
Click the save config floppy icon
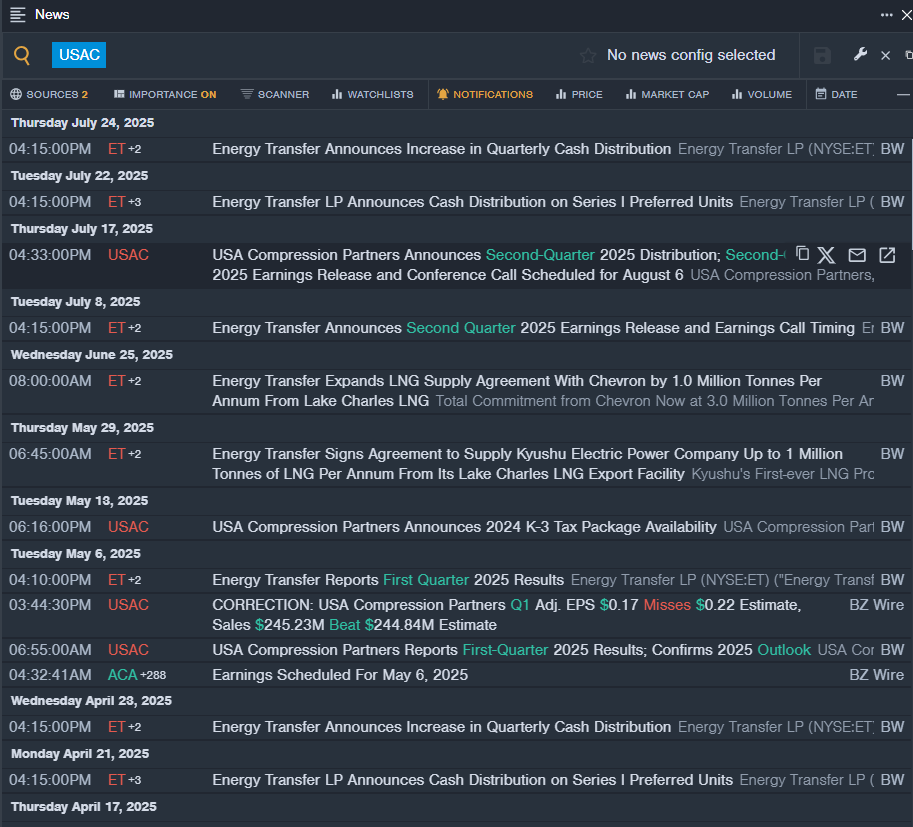[822, 55]
